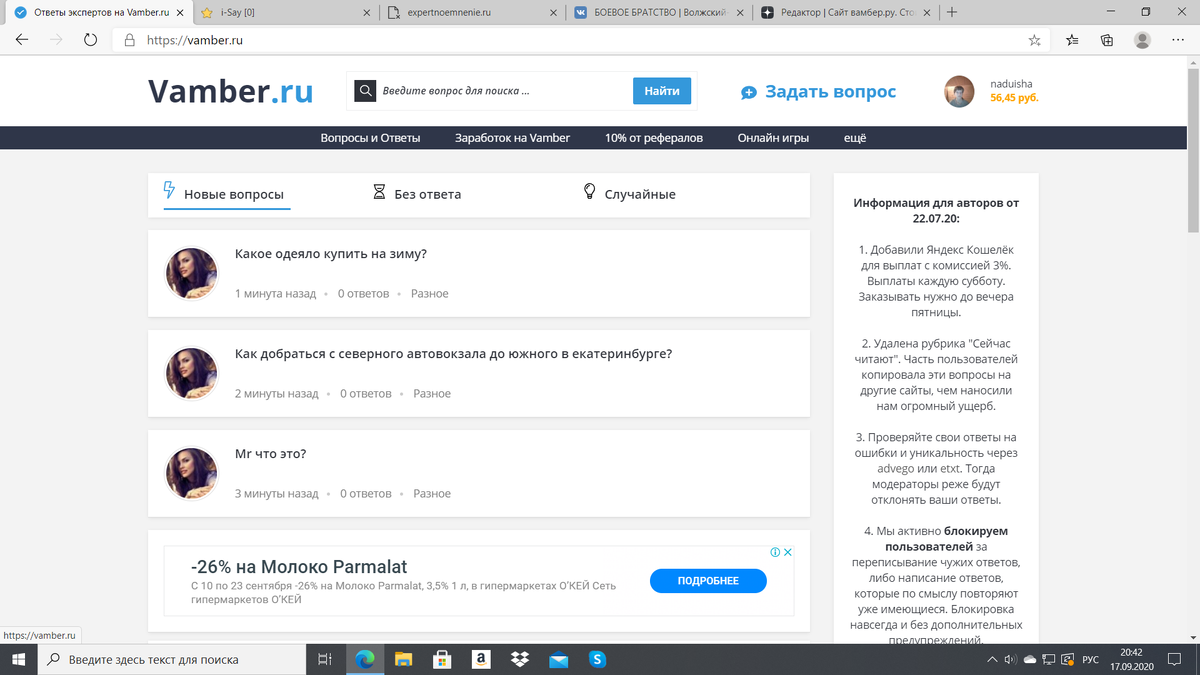This screenshot has height=675, width=1200.
Task: Open Collections in the browser toolbar
Action: click(x=1106, y=39)
